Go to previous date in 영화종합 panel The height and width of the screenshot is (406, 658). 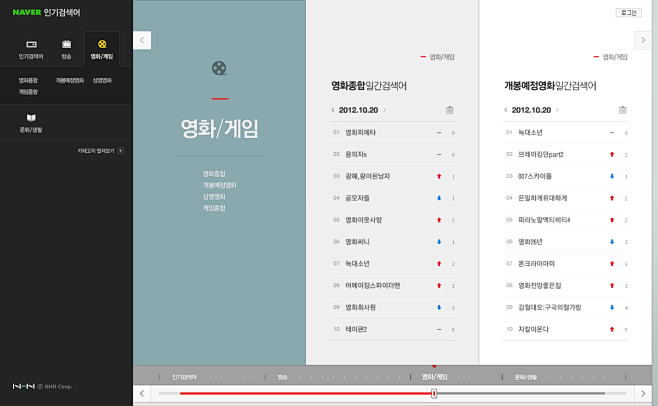pyautogui.click(x=333, y=110)
